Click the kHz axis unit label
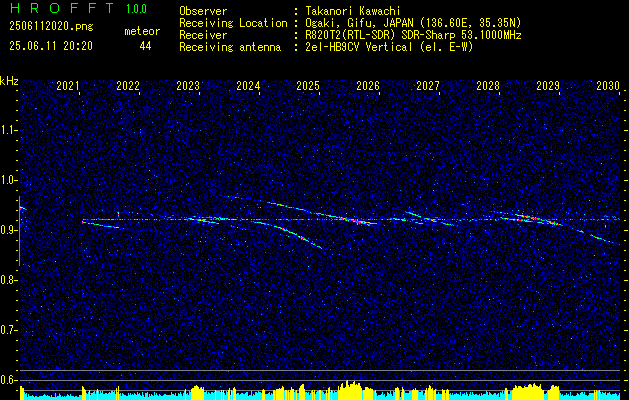This screenshot has height=400, width=629. click(x=9, y=81)
